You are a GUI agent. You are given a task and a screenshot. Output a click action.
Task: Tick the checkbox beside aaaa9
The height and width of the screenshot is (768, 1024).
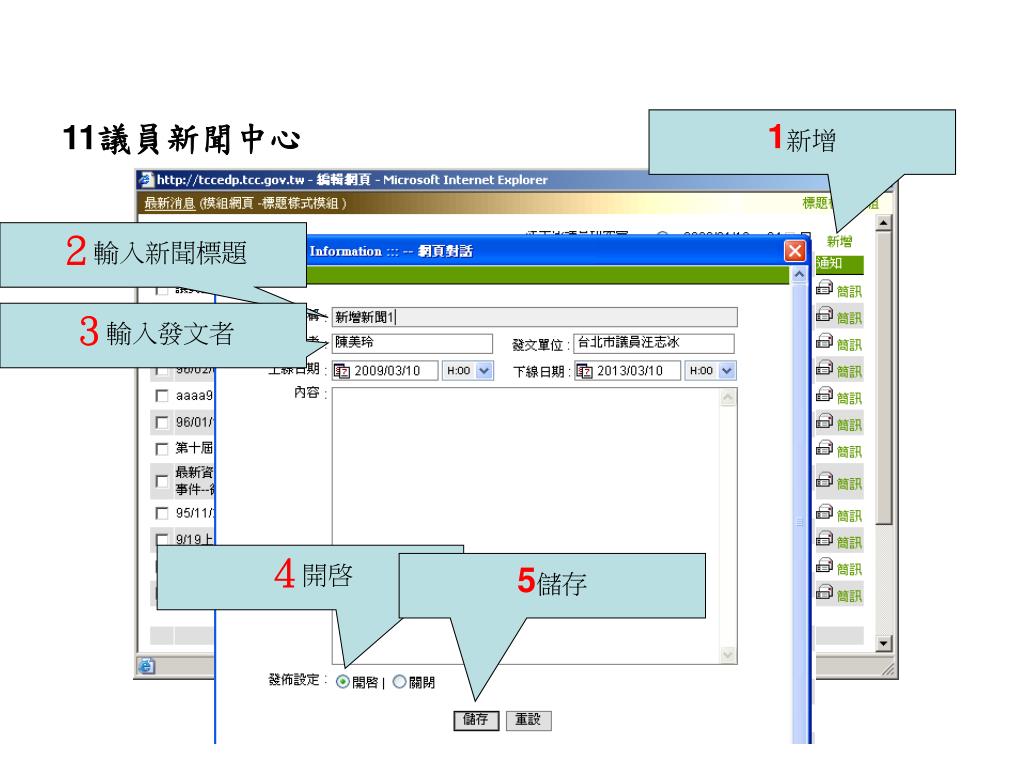tap(161, 396)
